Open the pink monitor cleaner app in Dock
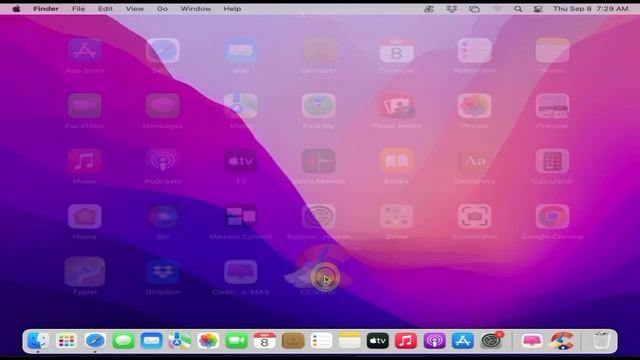This screenshot has width=640, height=360. pos(532,340)
